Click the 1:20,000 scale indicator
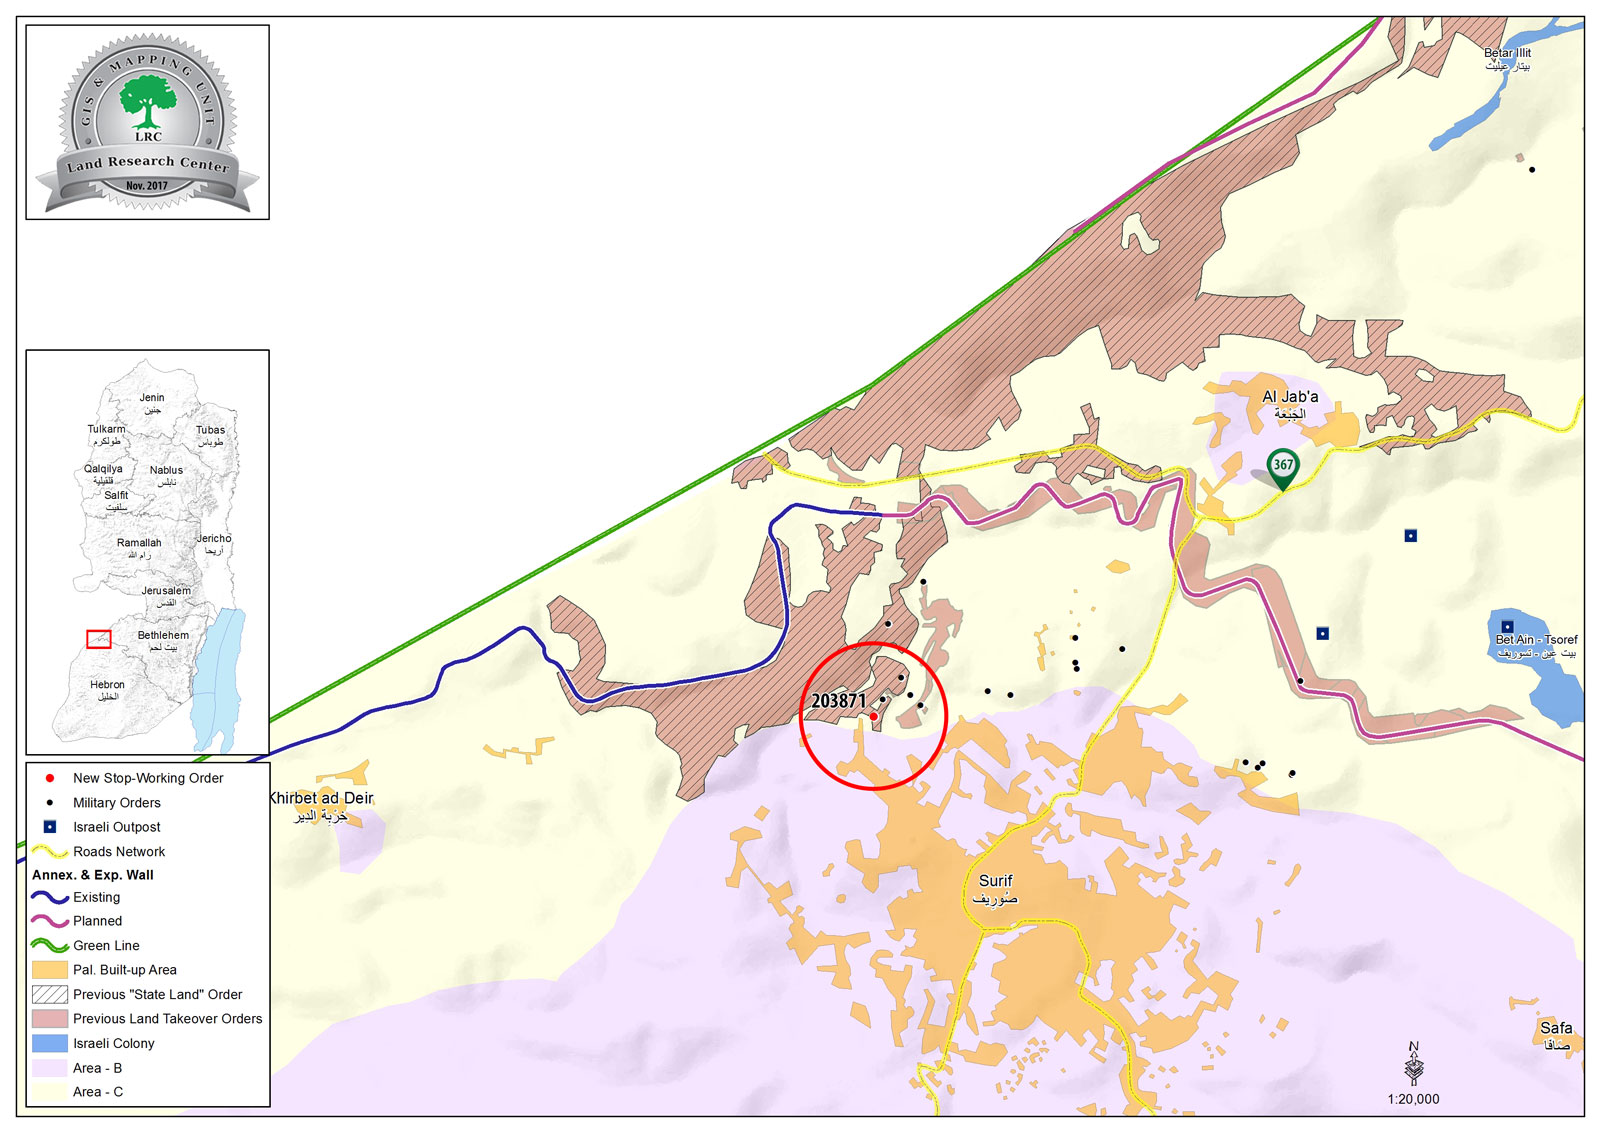This screenshot has height=1132, width=1600. click(x=1412, y=1098)
